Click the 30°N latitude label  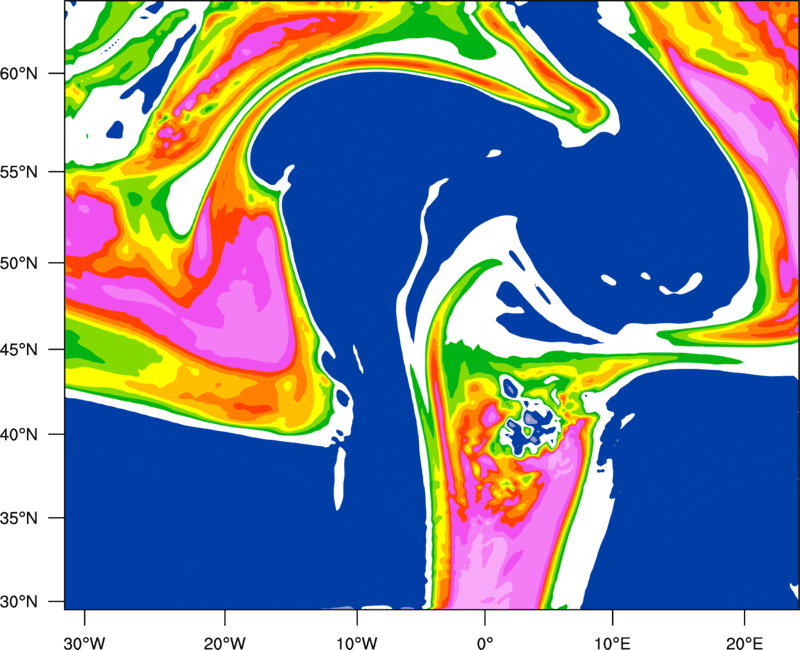[19, 602]
